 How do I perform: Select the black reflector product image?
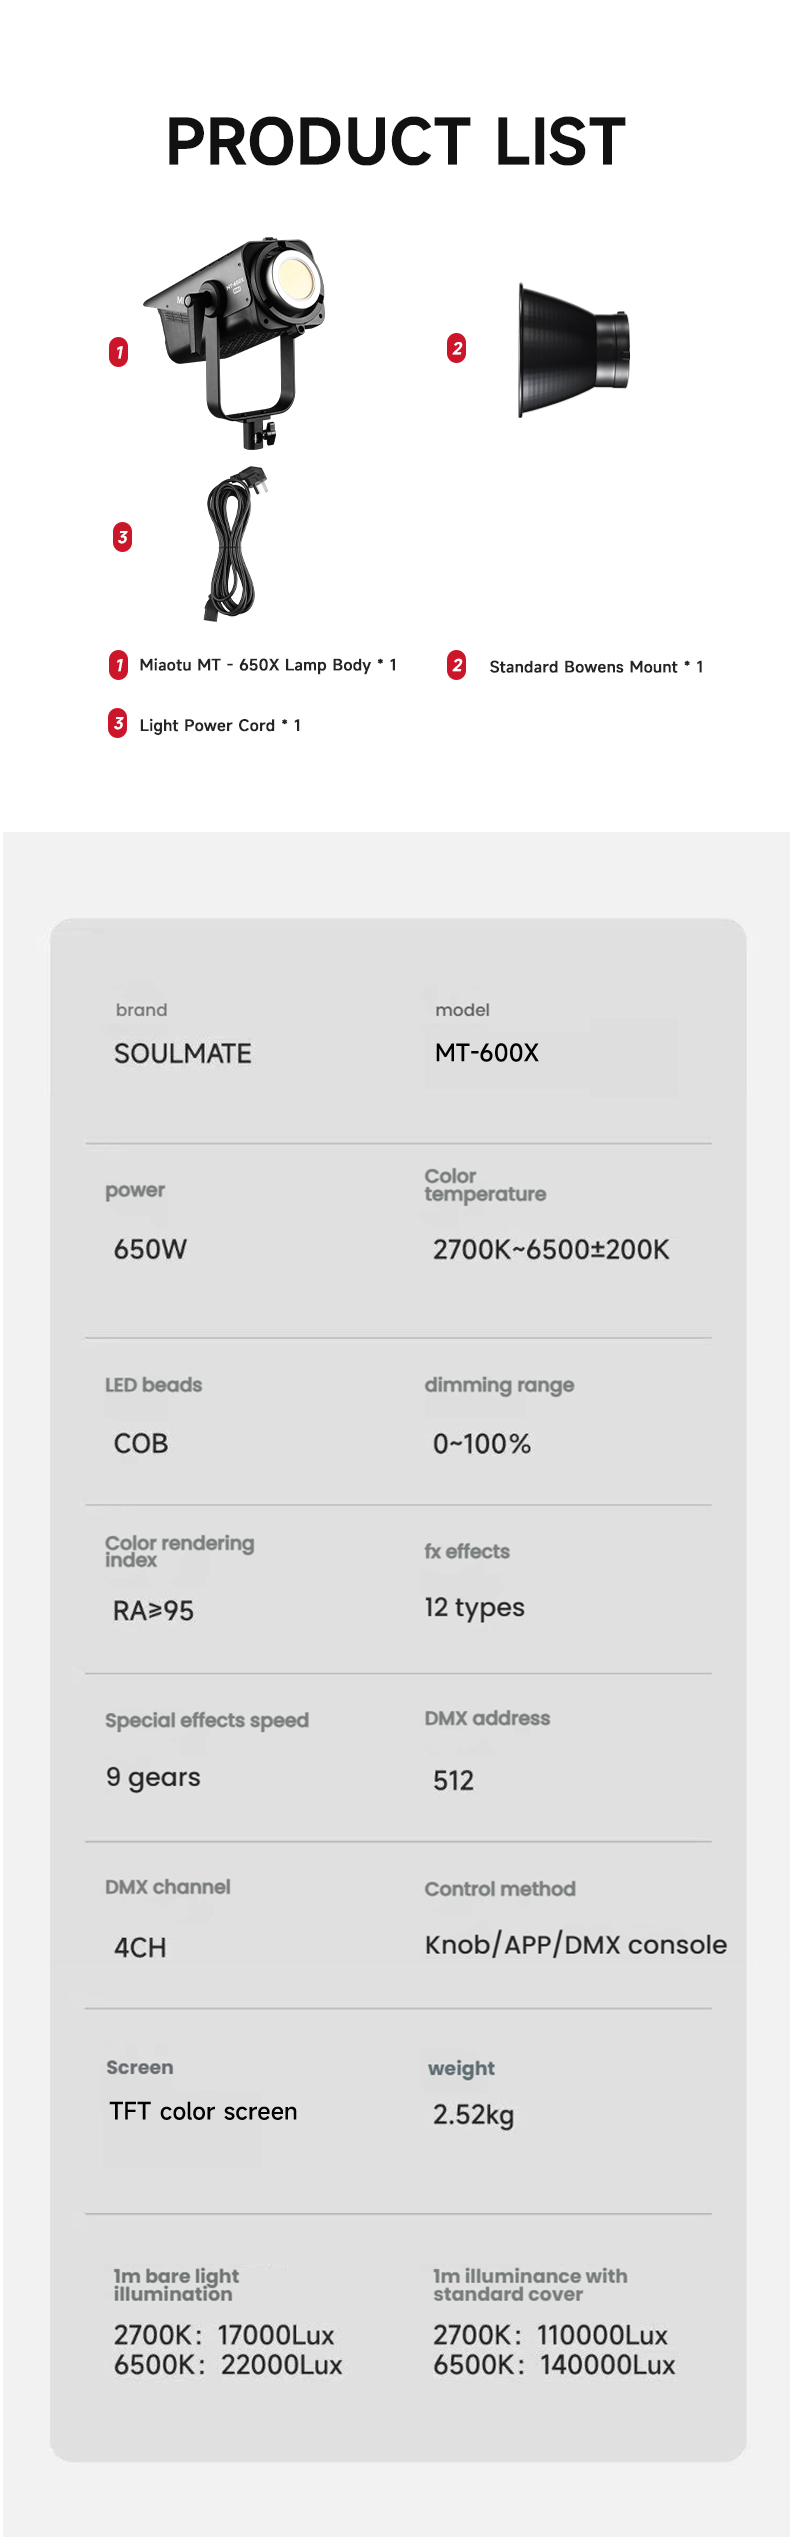[573, 349]
